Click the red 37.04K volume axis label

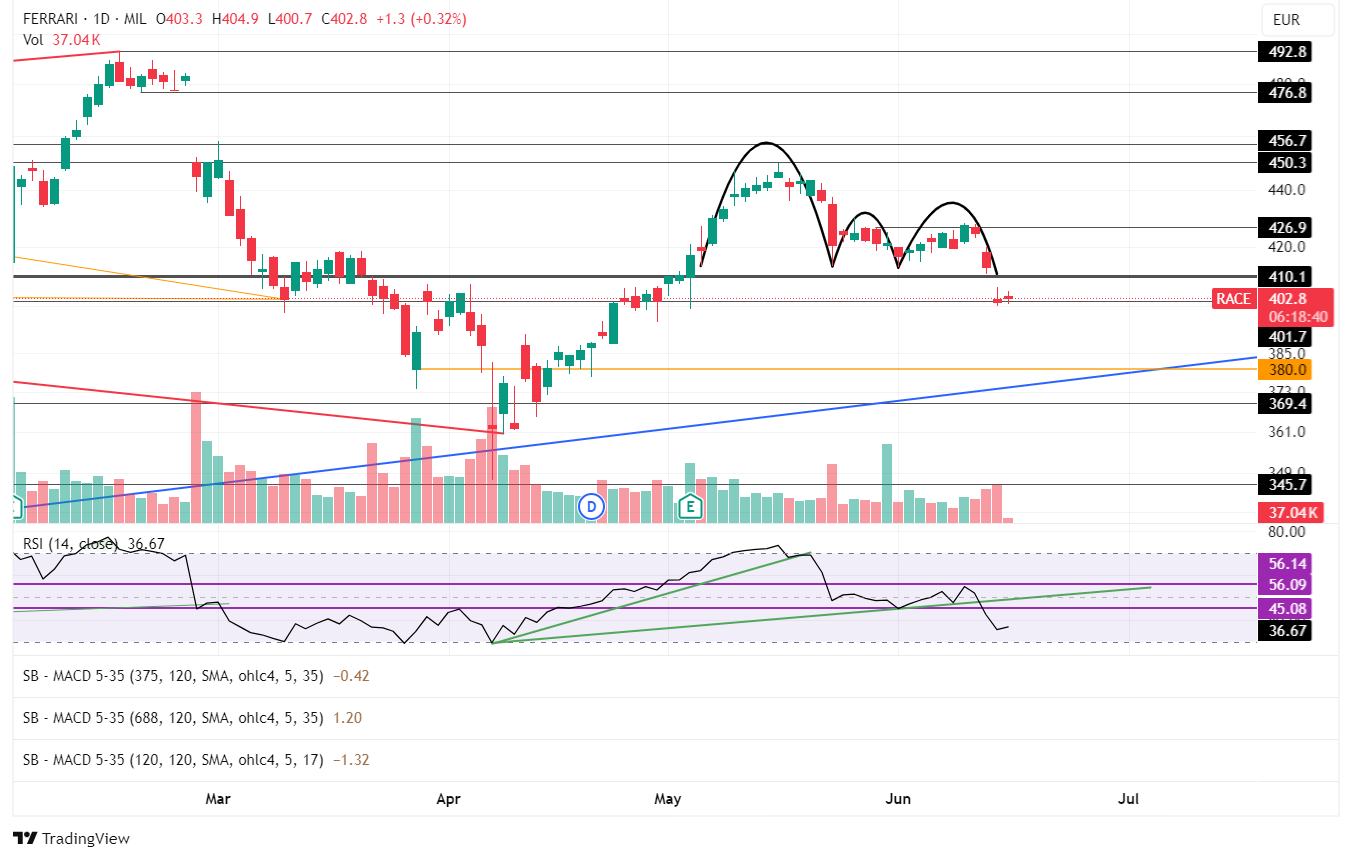point(1291,513)
